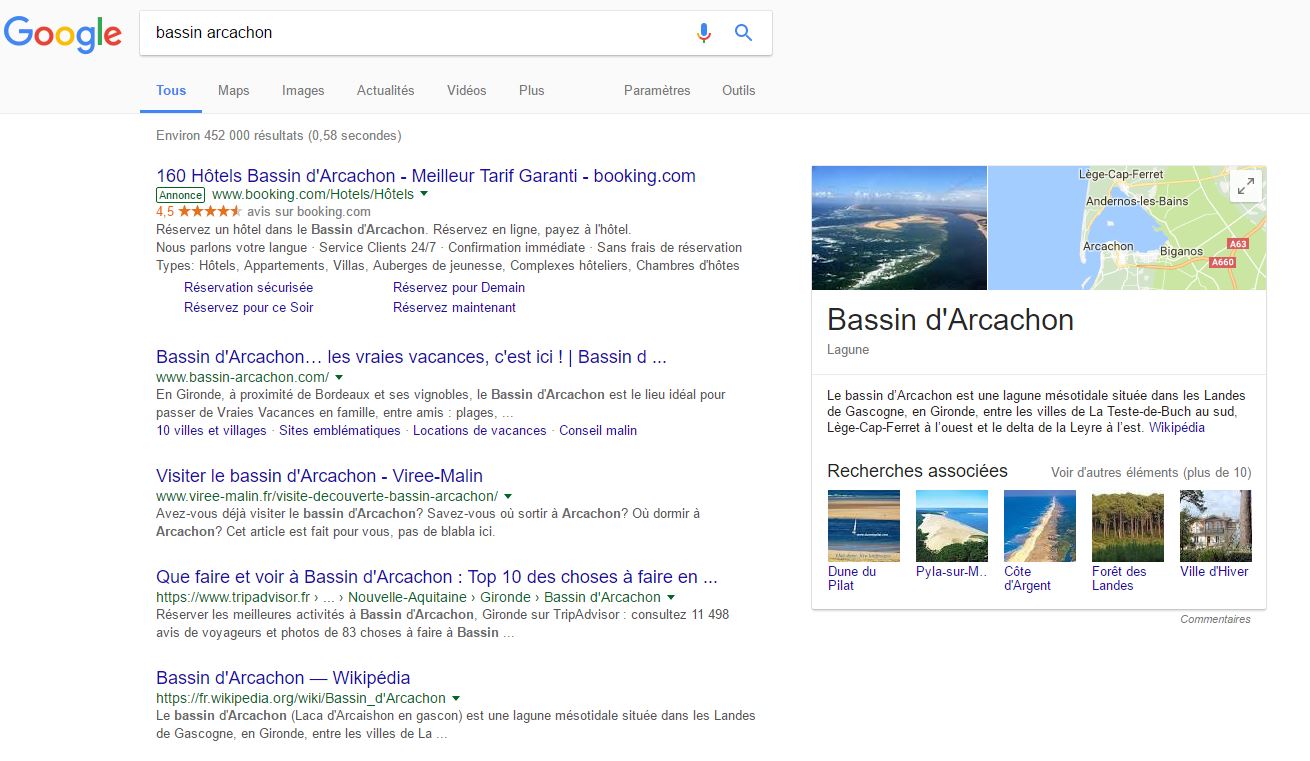Click the Dune du Pilat thumbnail
Viewport: 1310px width, 761px height.
(864, 526)
